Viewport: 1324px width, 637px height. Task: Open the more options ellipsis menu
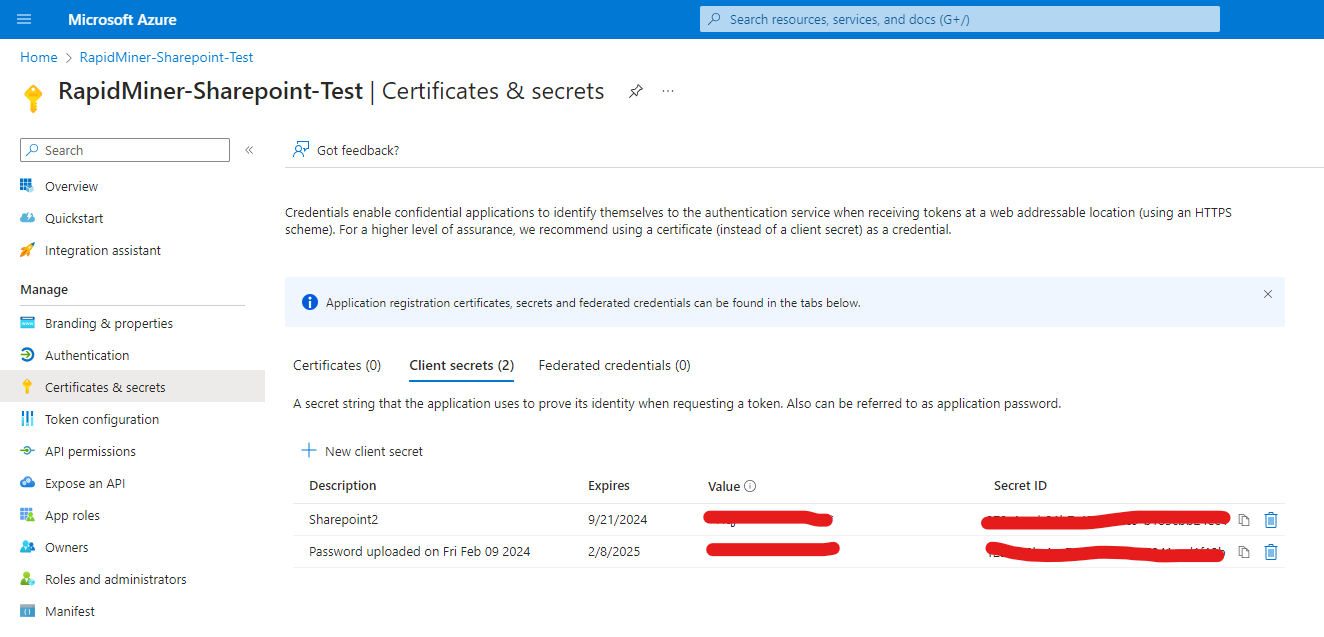tap(668, 91)
